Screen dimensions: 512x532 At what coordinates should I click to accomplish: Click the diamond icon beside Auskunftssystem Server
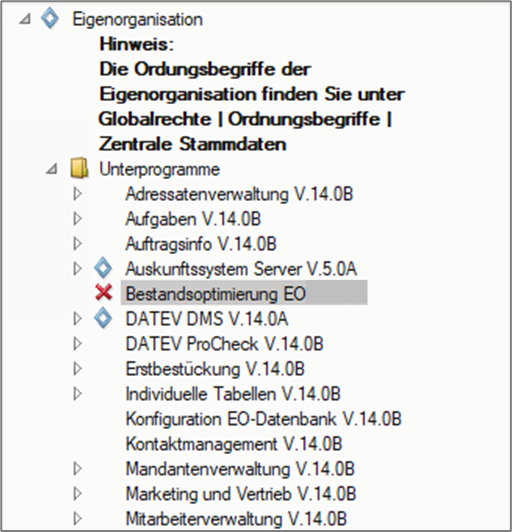coord(103,268)
